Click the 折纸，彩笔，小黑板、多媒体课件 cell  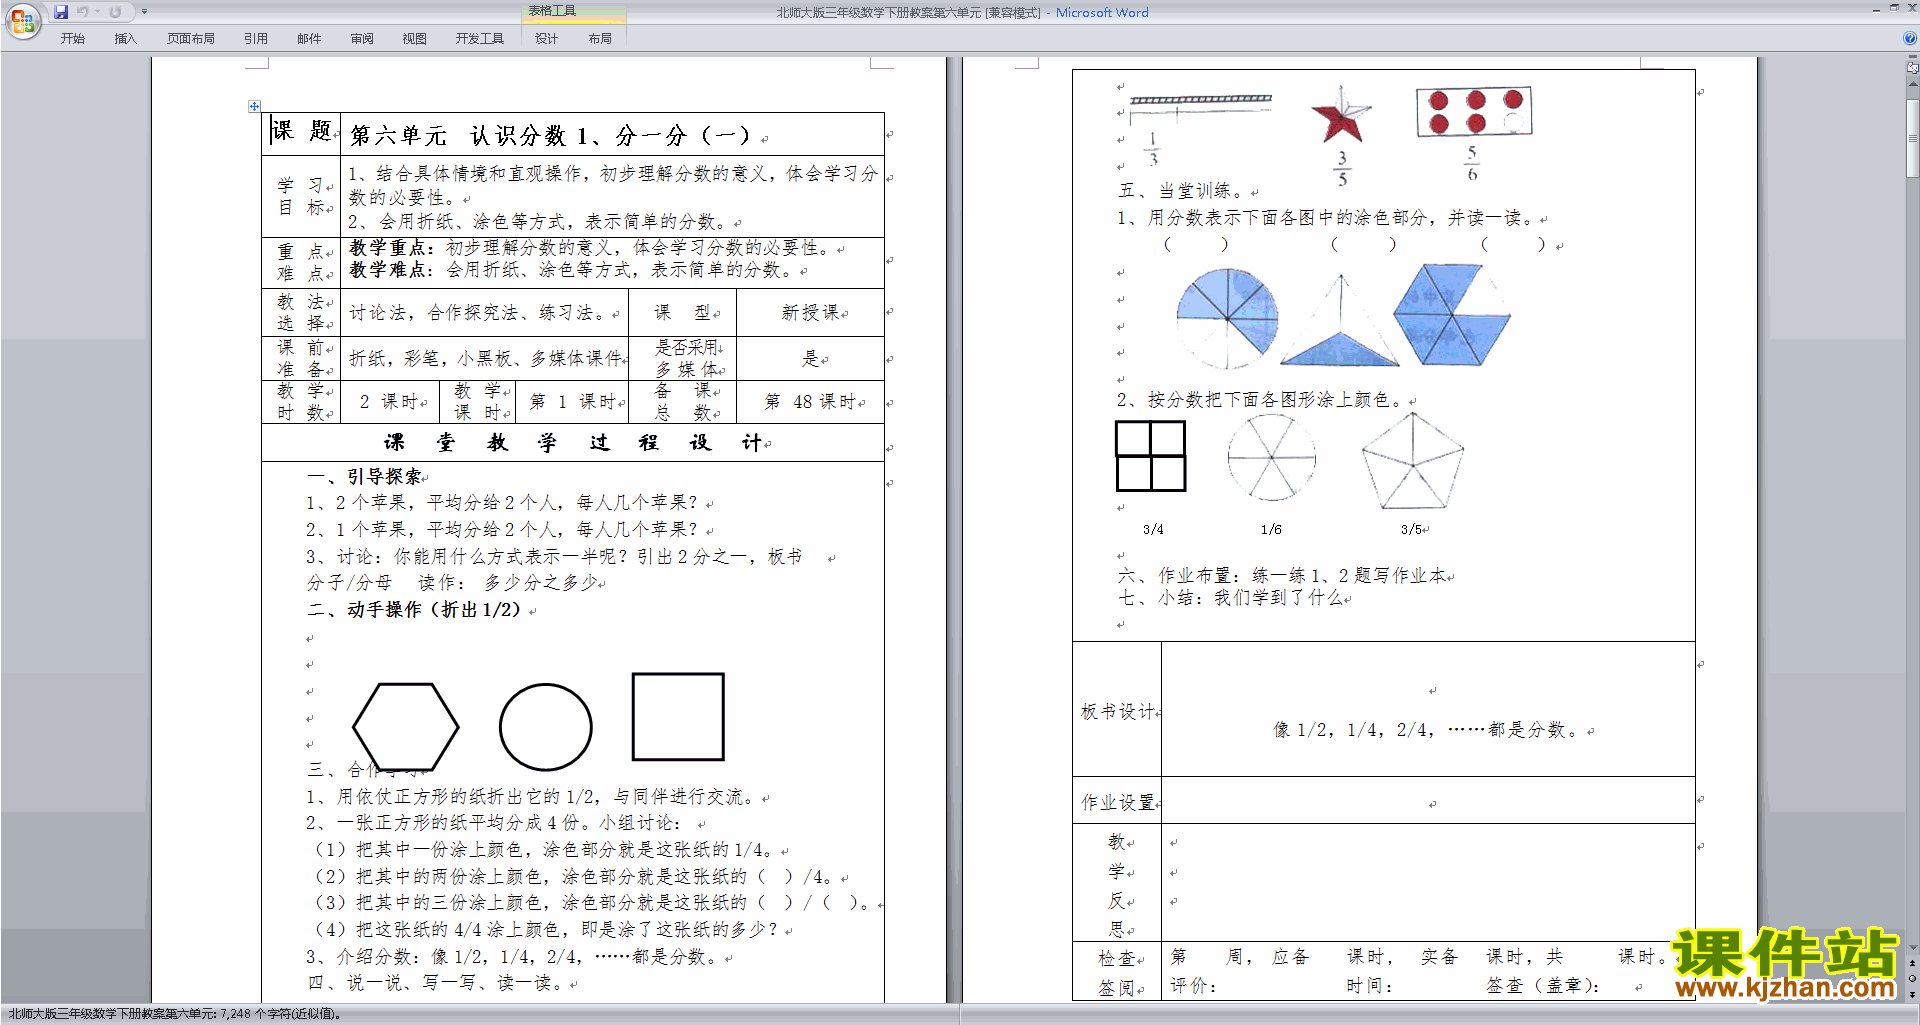485,358
